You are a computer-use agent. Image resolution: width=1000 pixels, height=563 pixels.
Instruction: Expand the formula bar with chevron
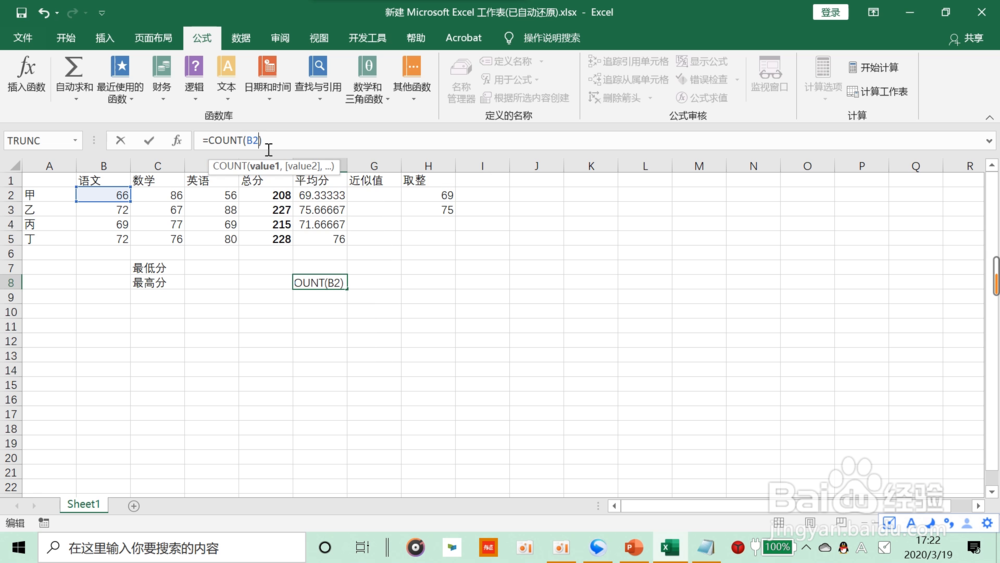(989, 140)
